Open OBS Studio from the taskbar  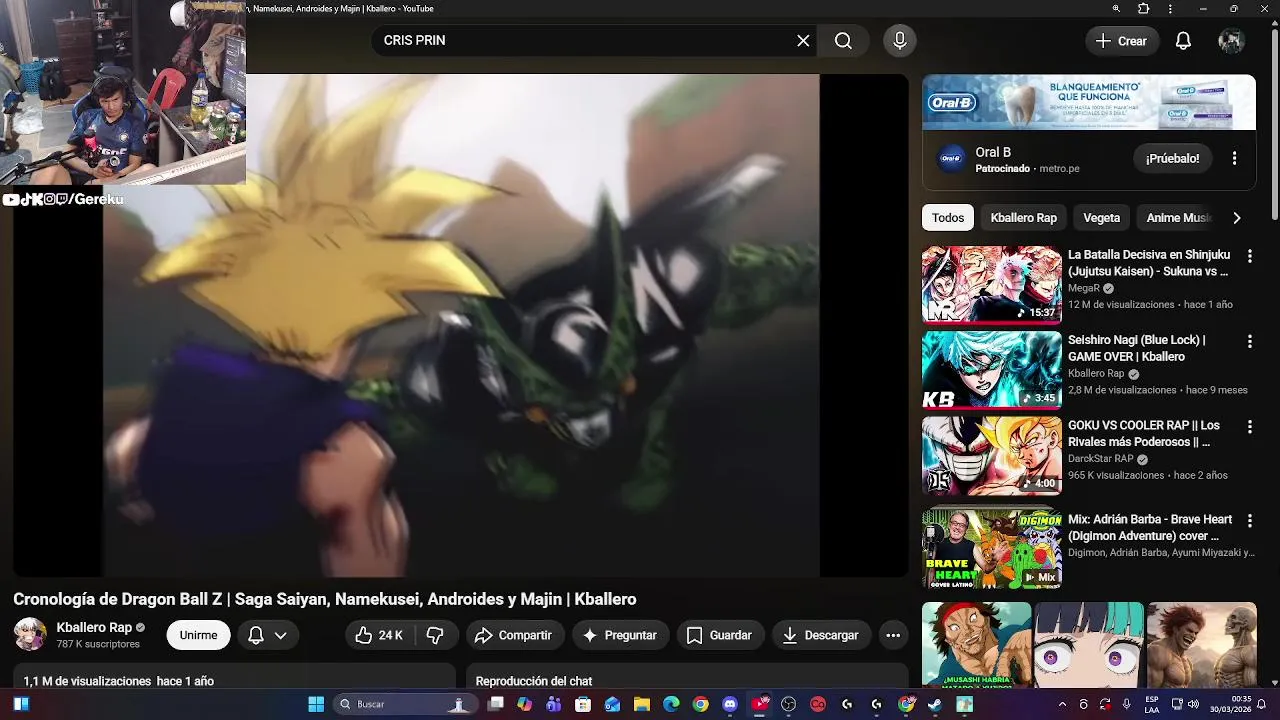click(x=789, y=704)
